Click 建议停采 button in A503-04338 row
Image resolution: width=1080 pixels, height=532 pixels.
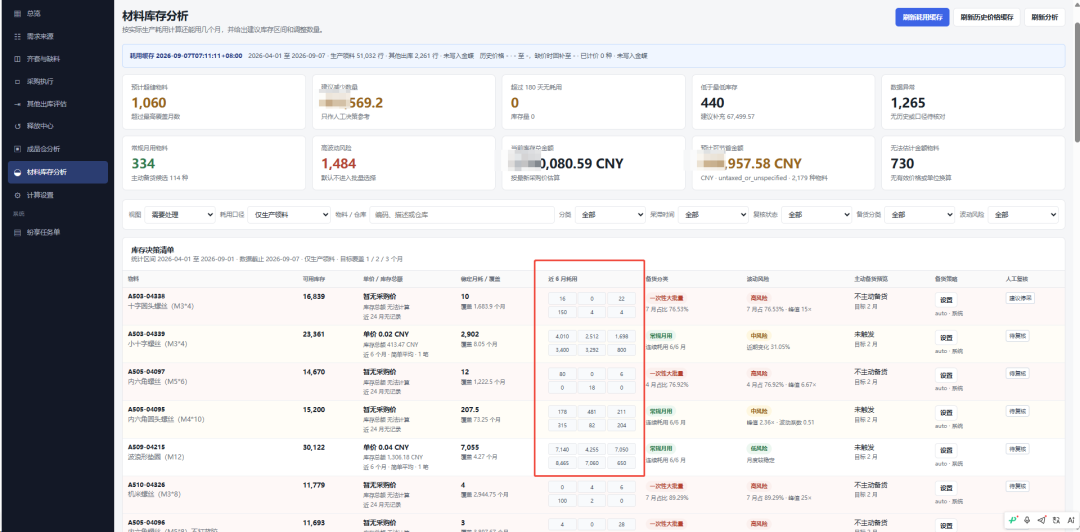[x=1019, y=298]
